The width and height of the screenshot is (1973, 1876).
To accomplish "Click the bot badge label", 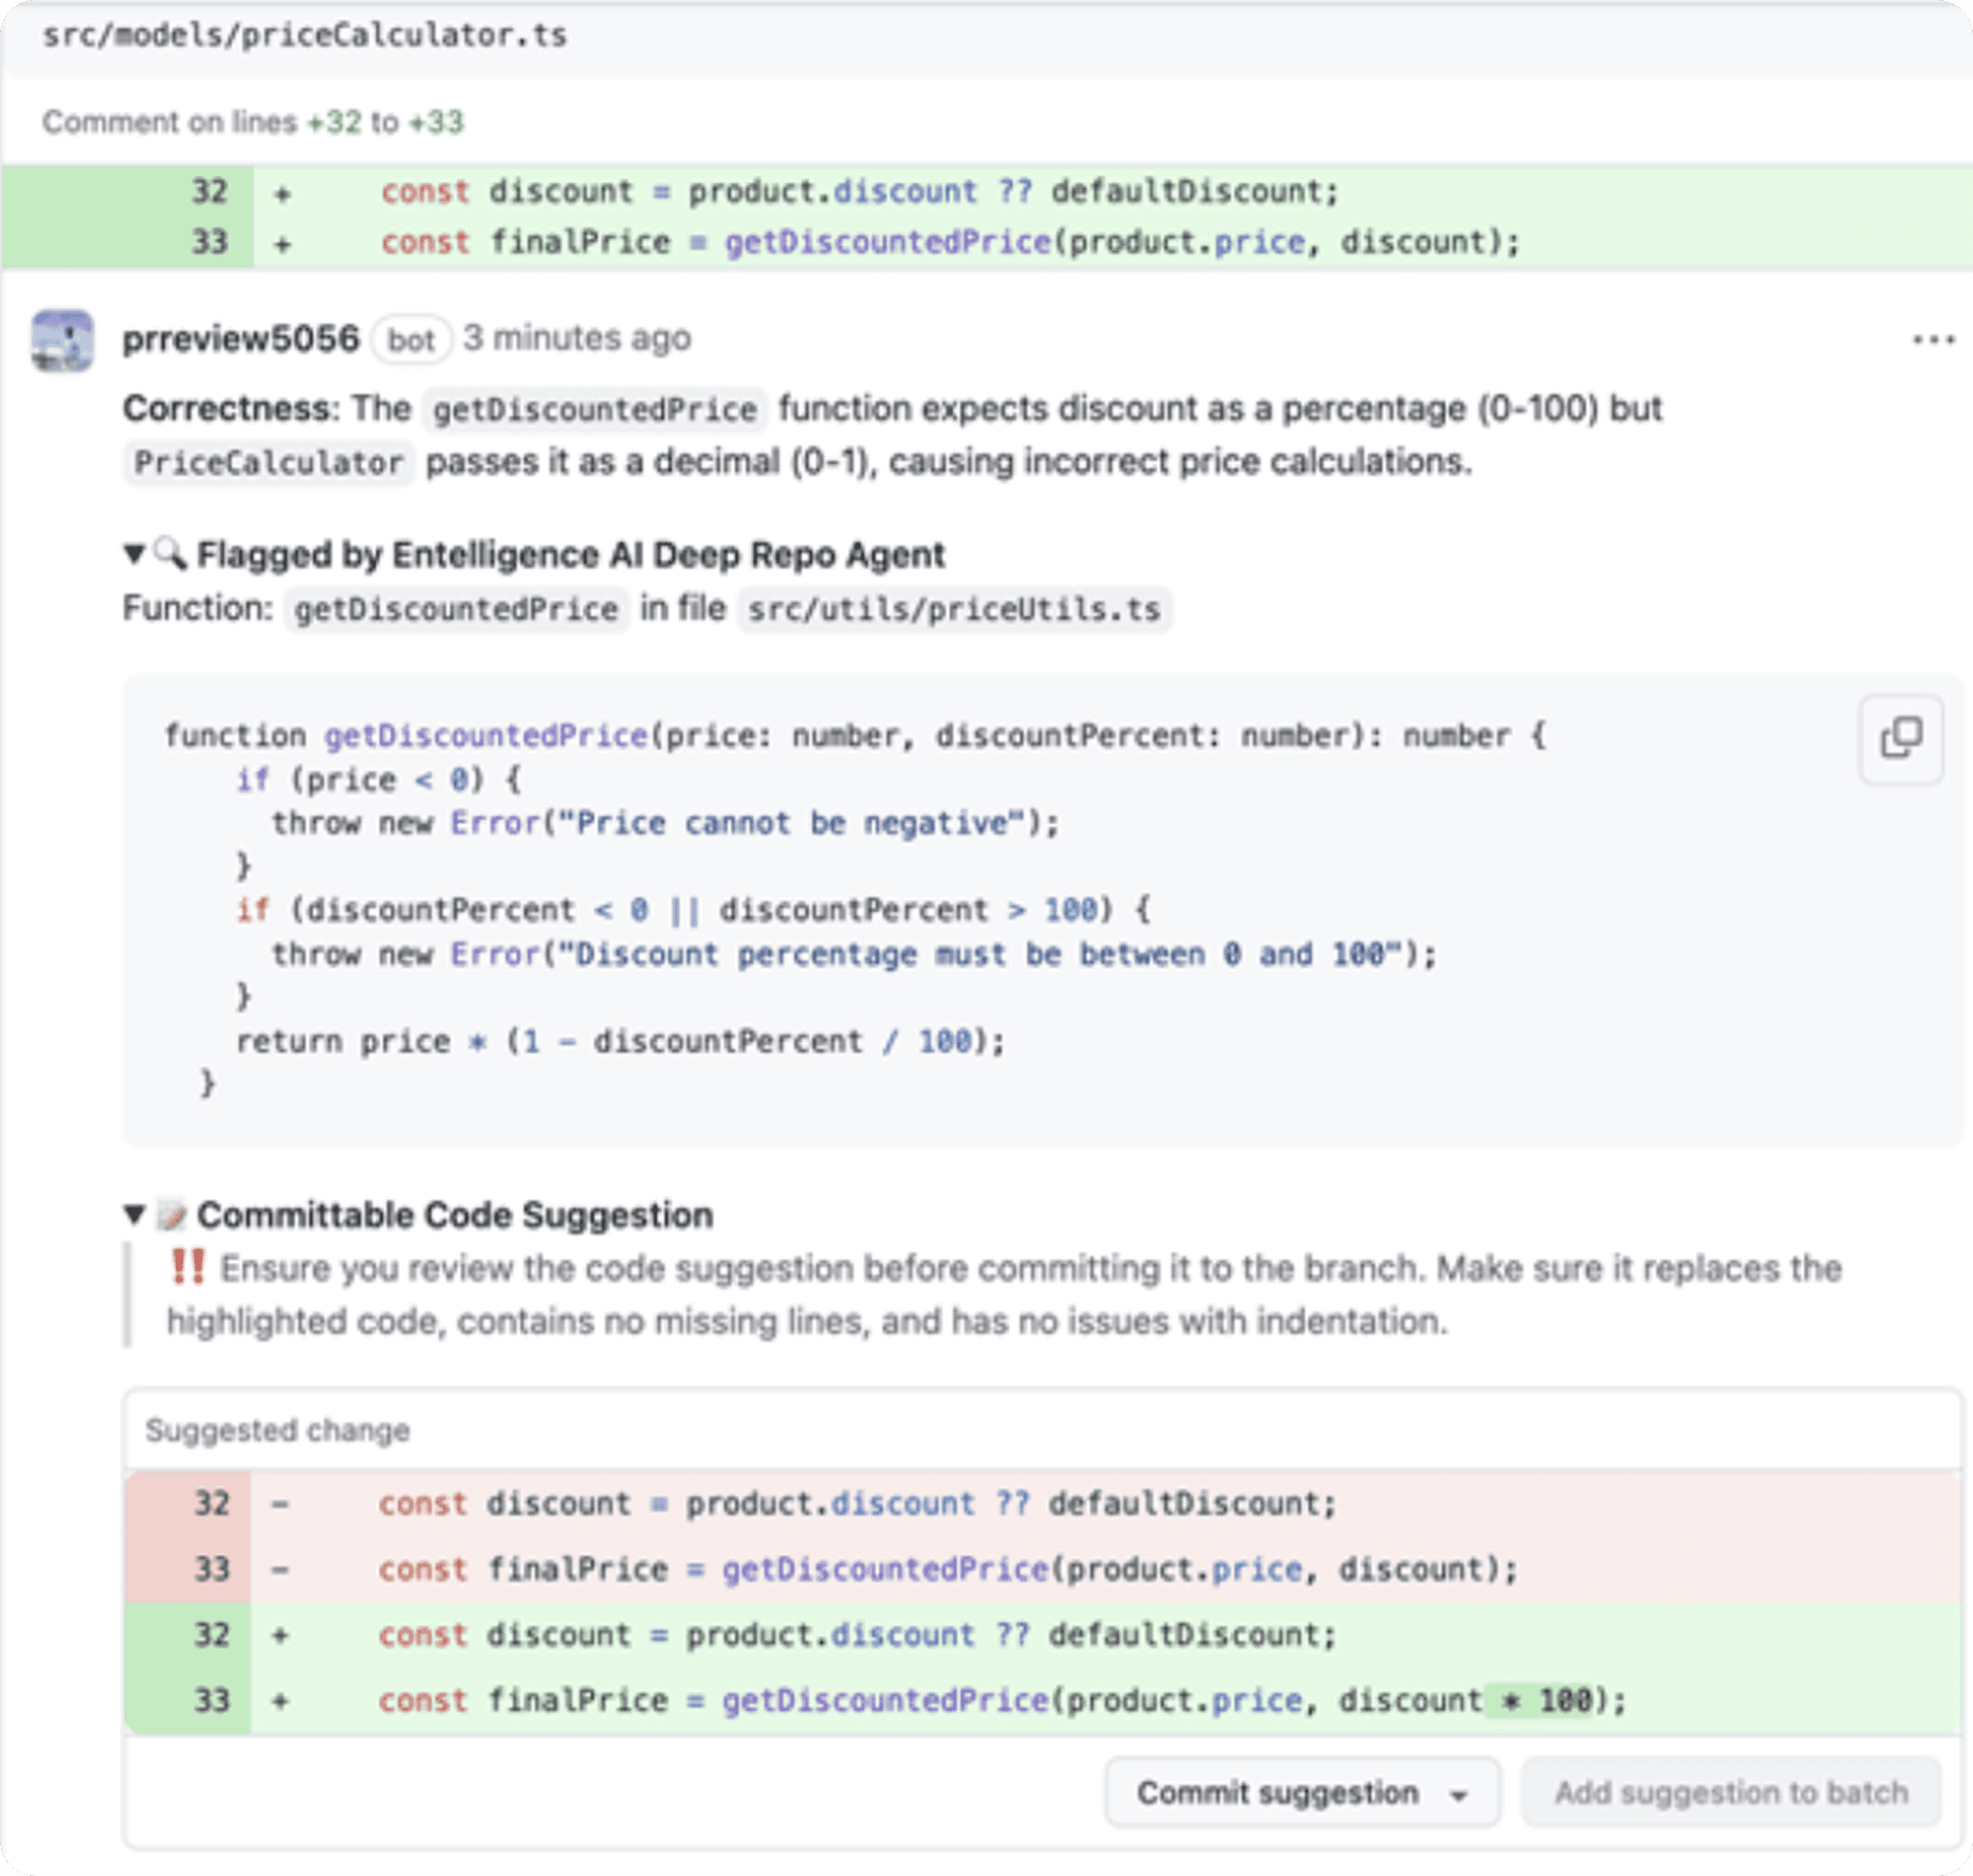I will tap(411, 340).
